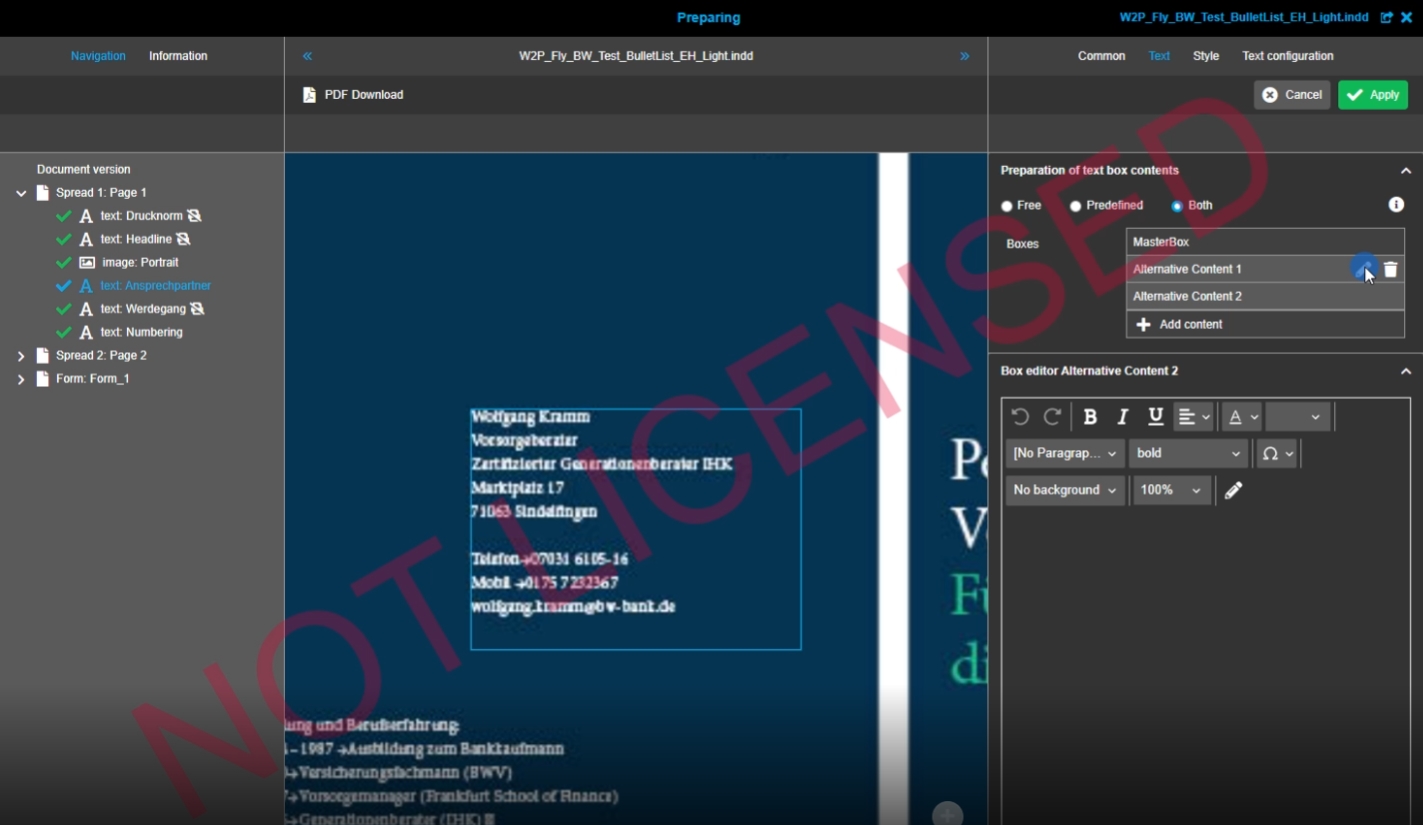The image size is (1423, 825).
Task: Go to previous document with double-left arrow
Action: pos(307,56)
